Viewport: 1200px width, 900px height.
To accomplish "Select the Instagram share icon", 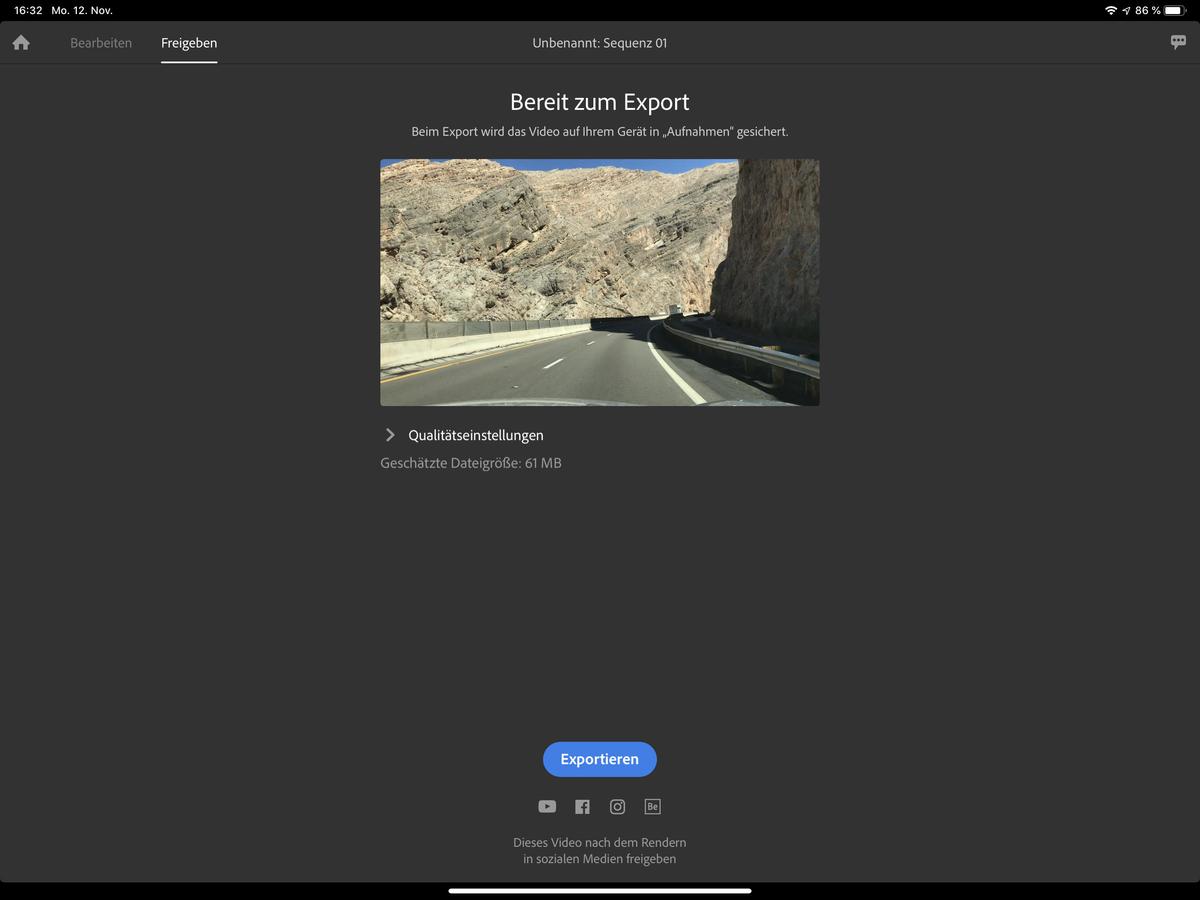I will (617, 807).
